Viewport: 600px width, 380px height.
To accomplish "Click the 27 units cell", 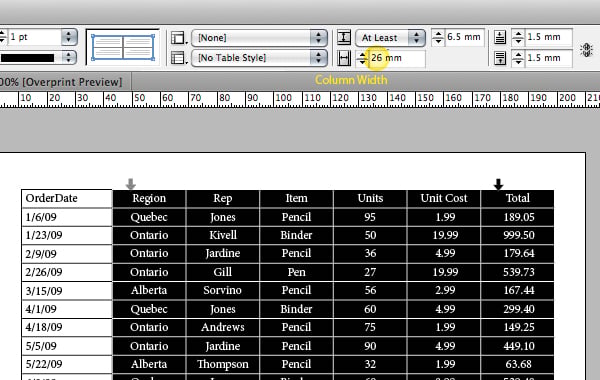I will [x=370, y=272].
